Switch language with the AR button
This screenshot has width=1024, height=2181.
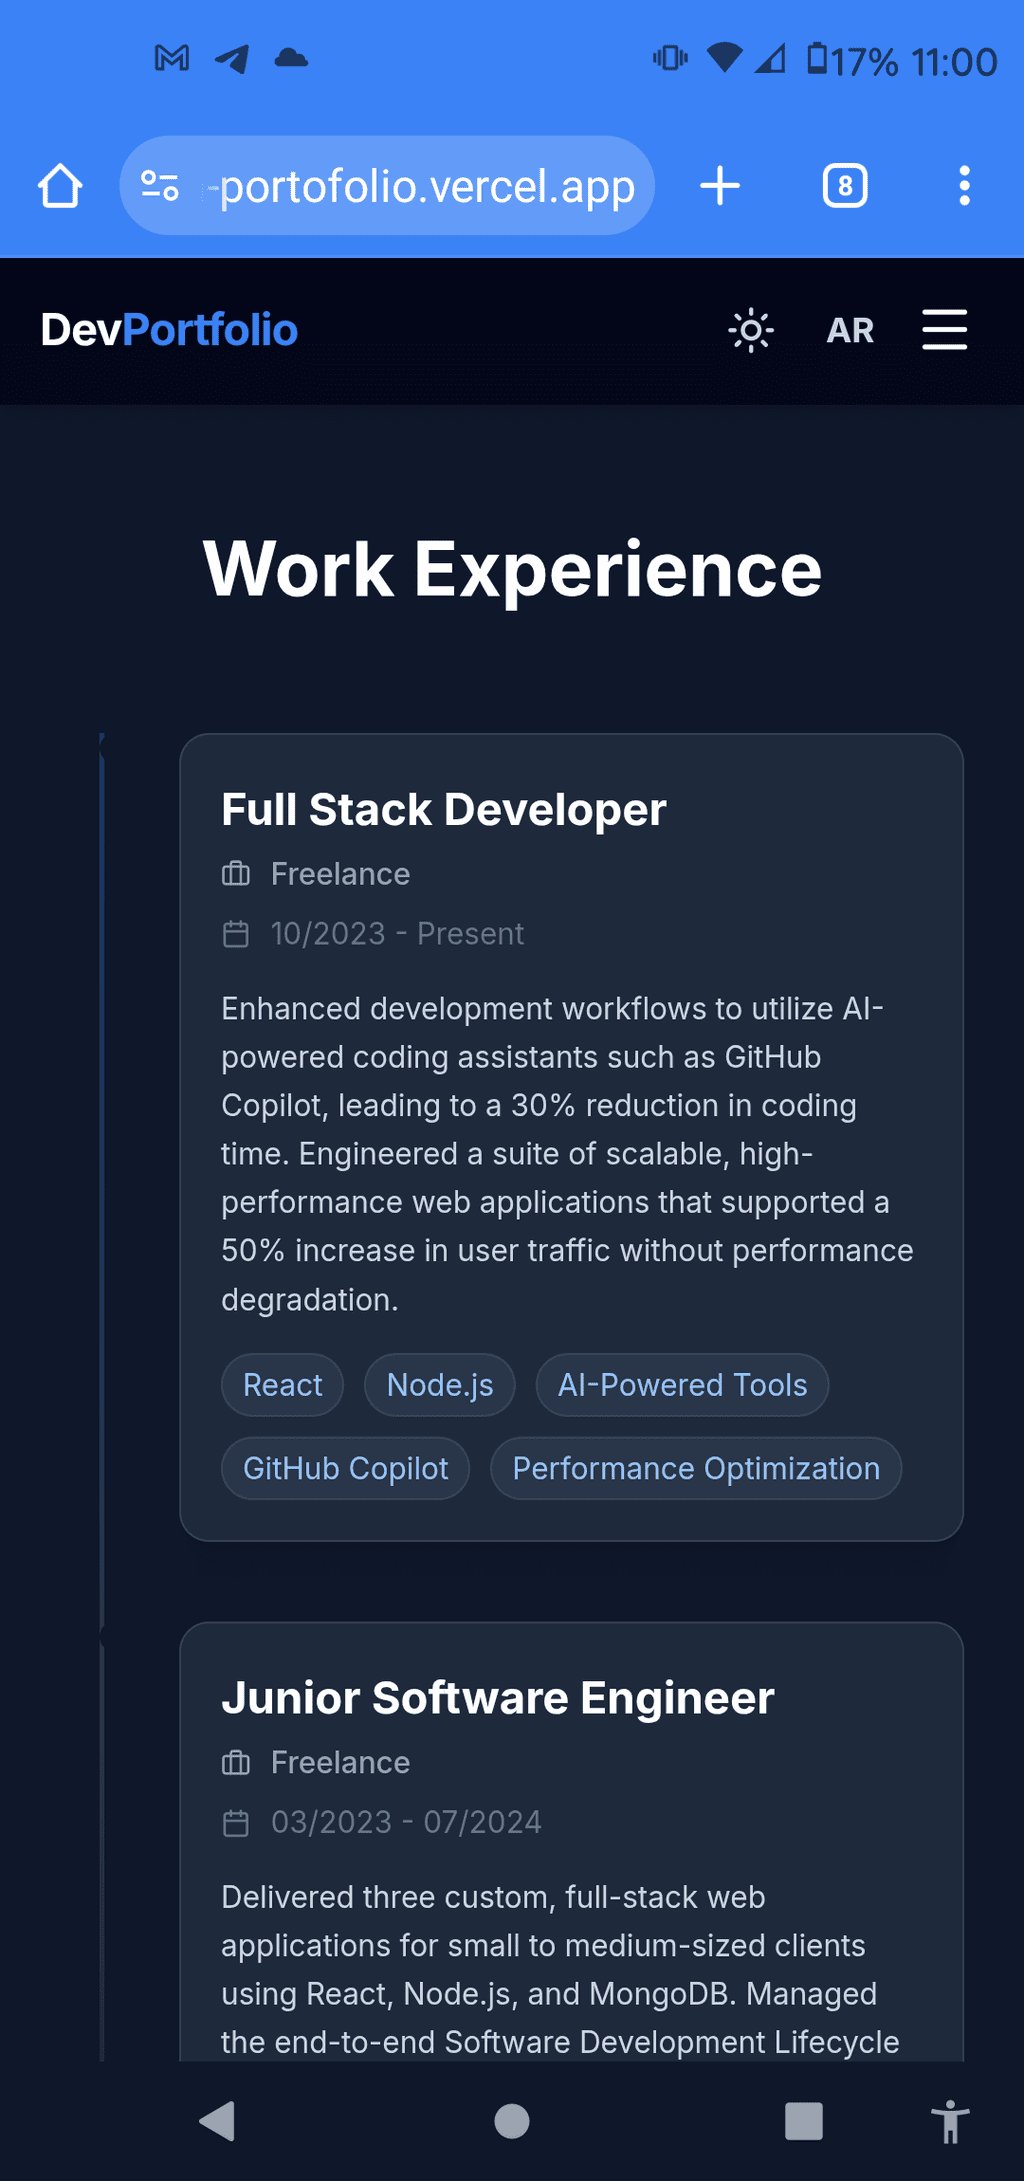point(850,330)
